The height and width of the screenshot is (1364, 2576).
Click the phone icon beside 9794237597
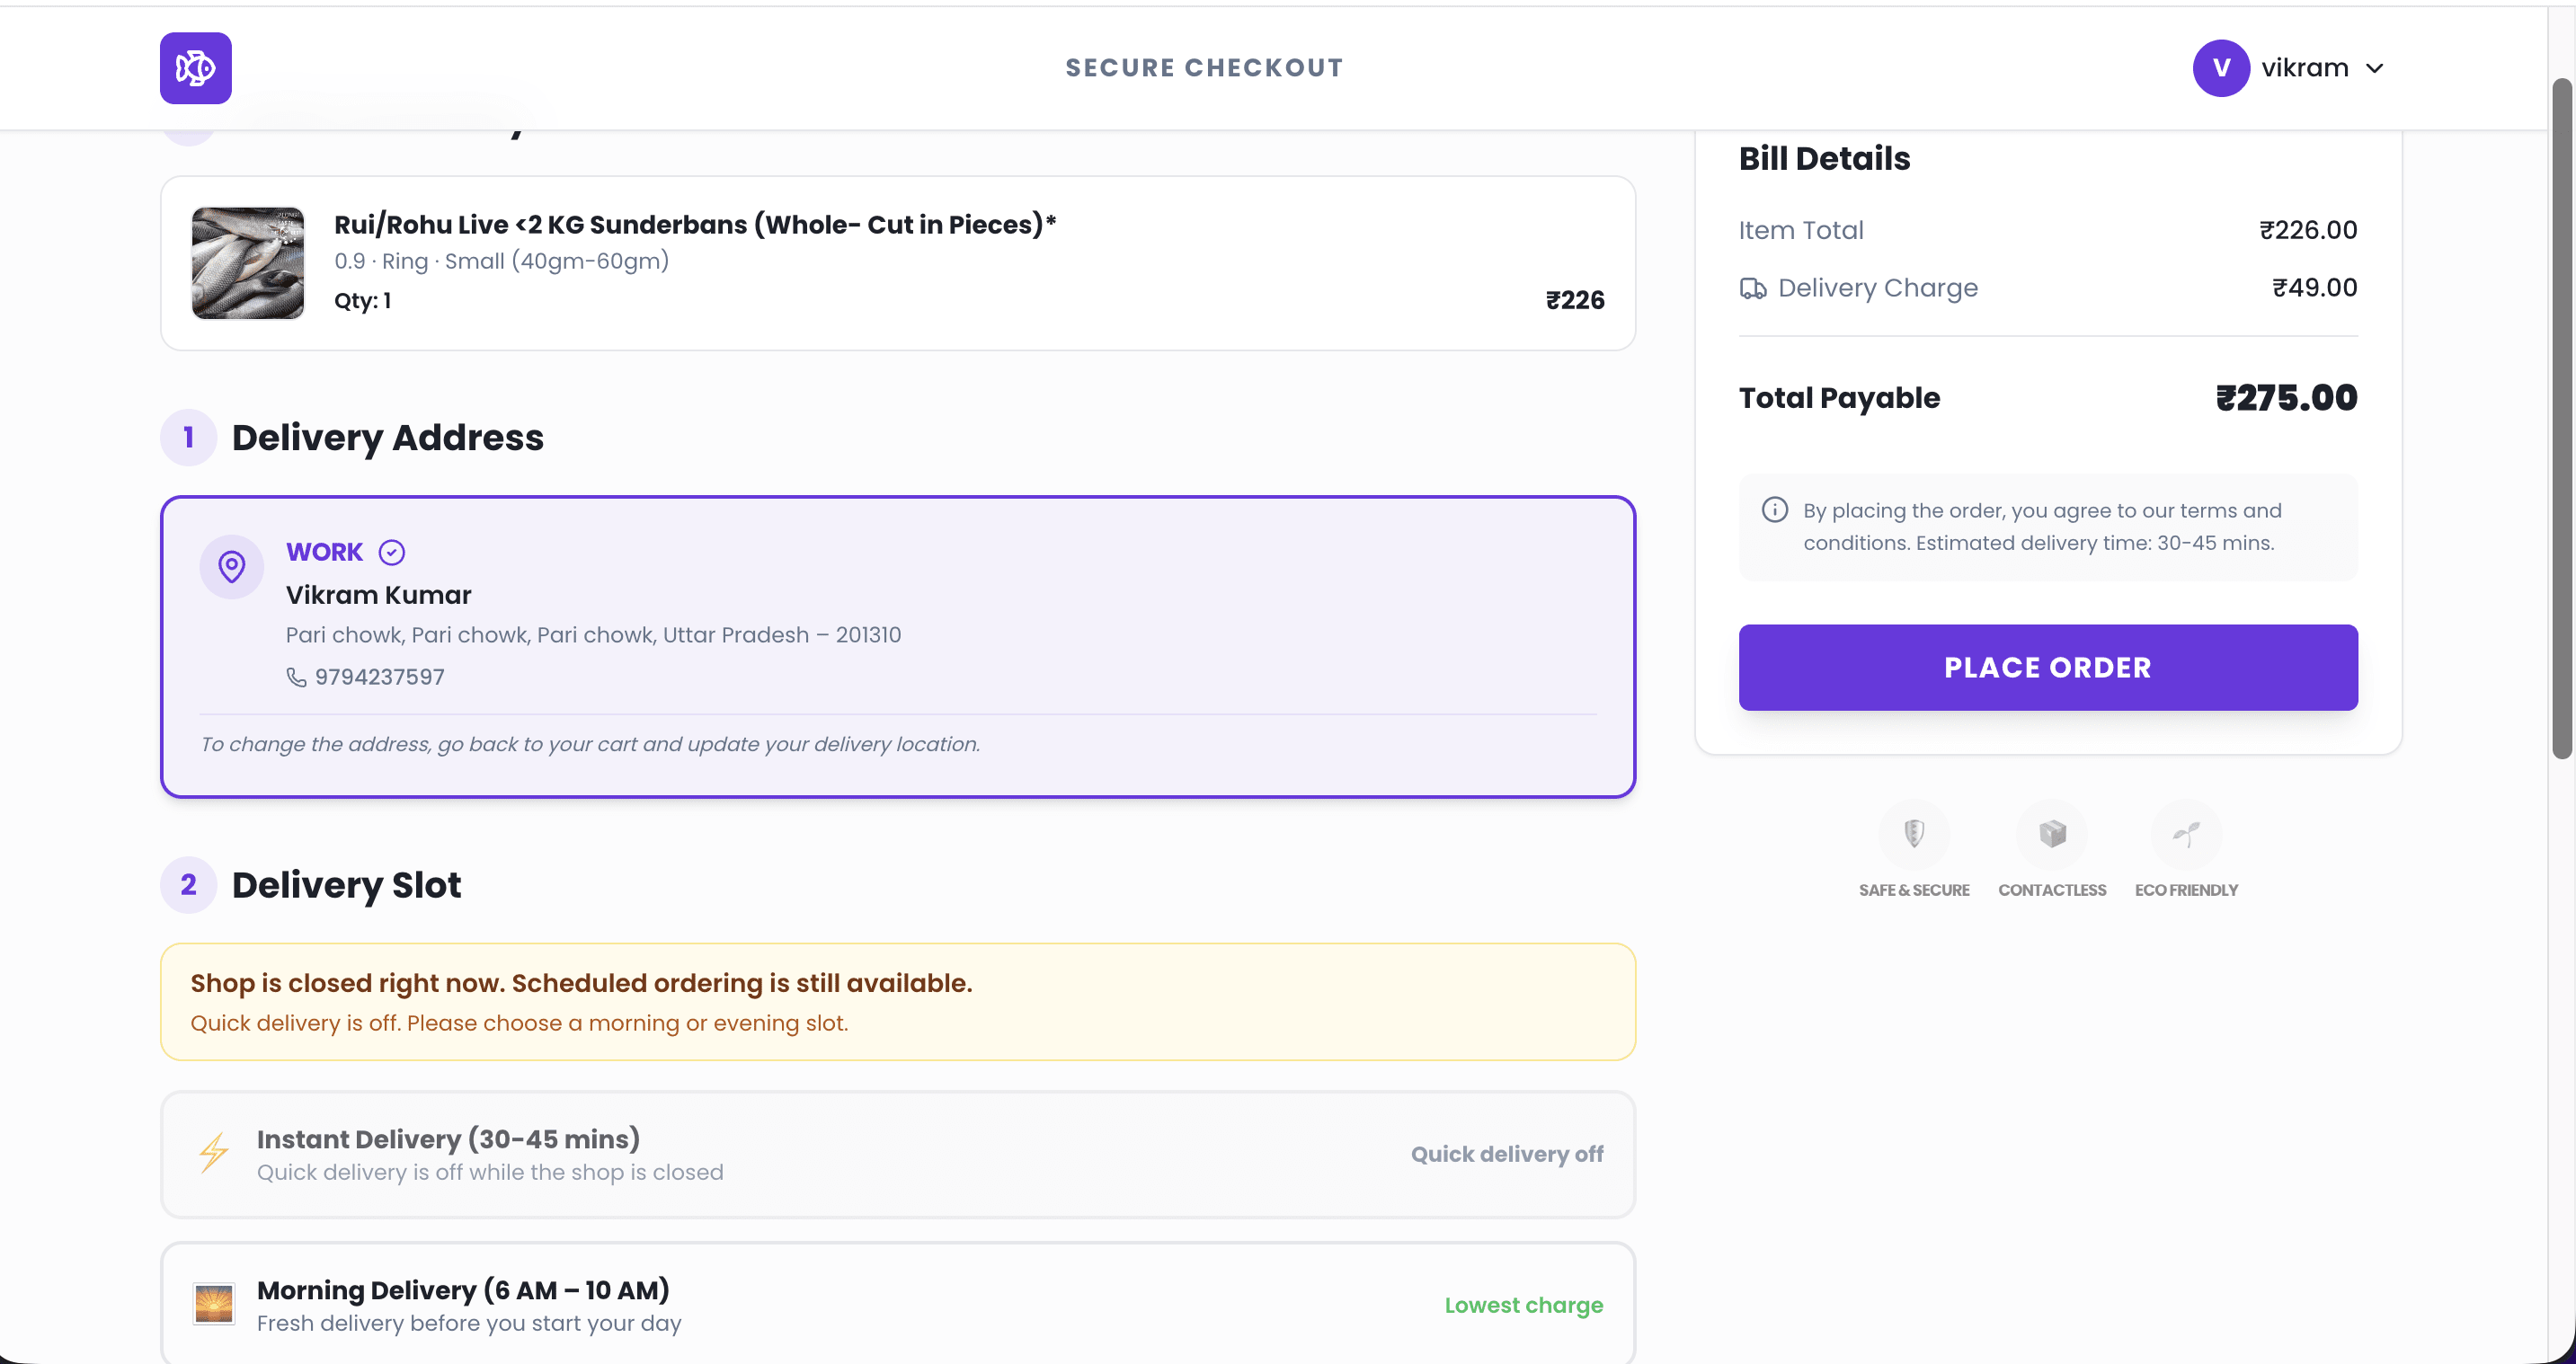click(x=296, y=677)
